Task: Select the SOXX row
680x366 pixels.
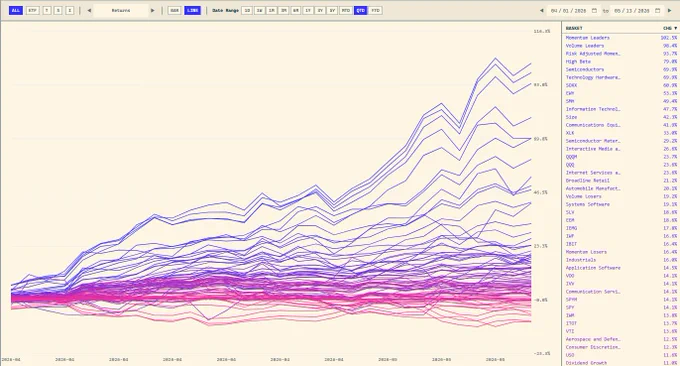Action: coord(621,85)
